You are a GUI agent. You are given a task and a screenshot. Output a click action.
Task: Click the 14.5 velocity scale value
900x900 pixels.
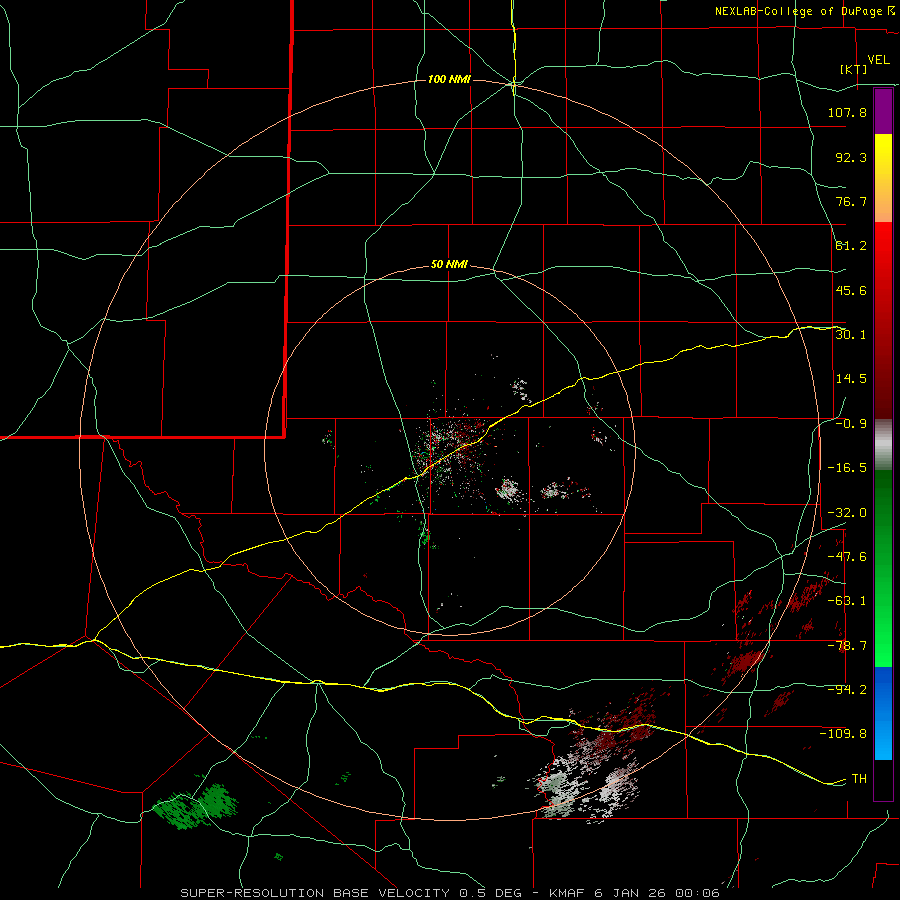pyautogui.click(x=851, y=379)
